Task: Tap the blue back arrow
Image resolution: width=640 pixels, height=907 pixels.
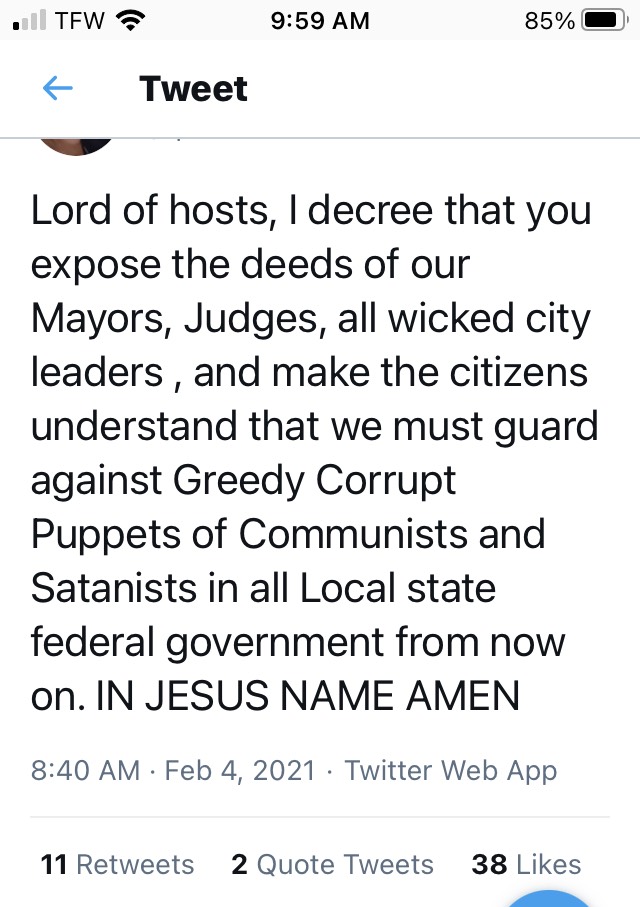Action: [58, 89]
